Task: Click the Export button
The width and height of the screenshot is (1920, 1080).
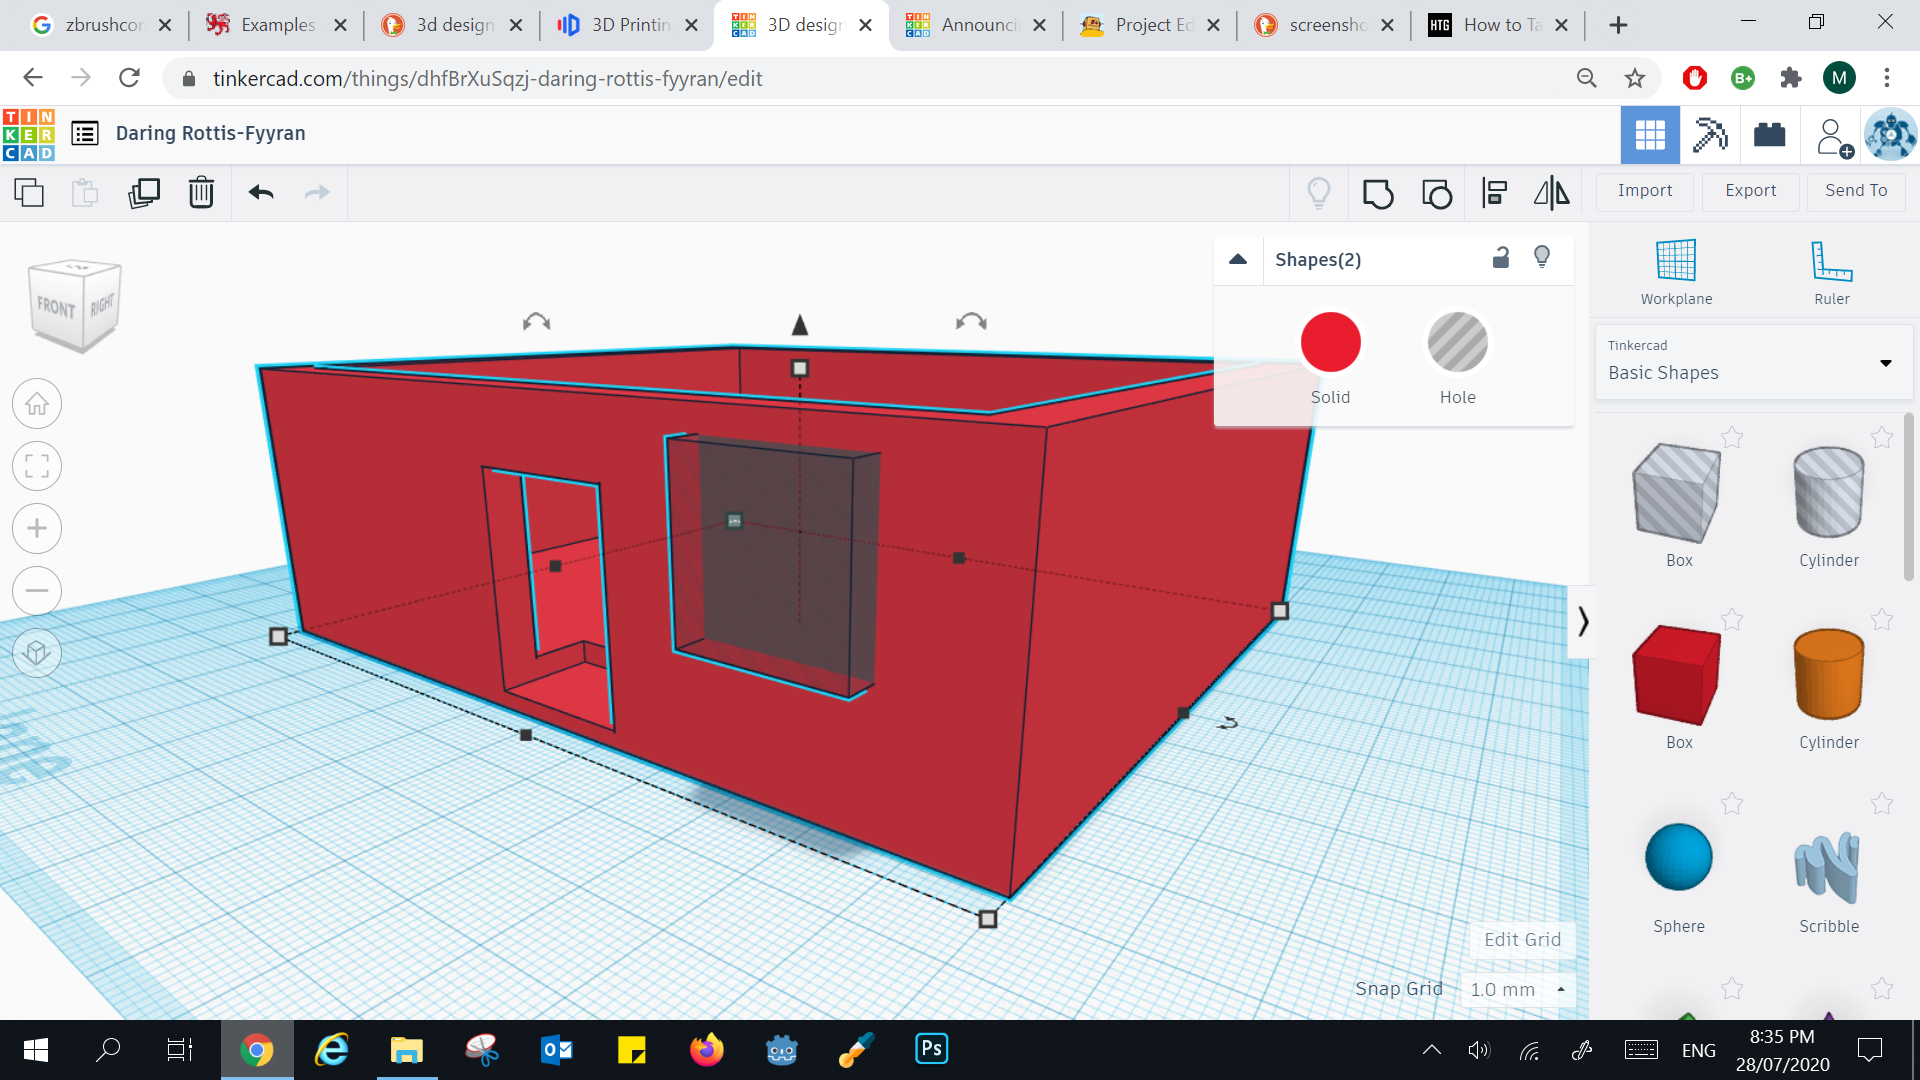Action: click(x=1749, y=191)
